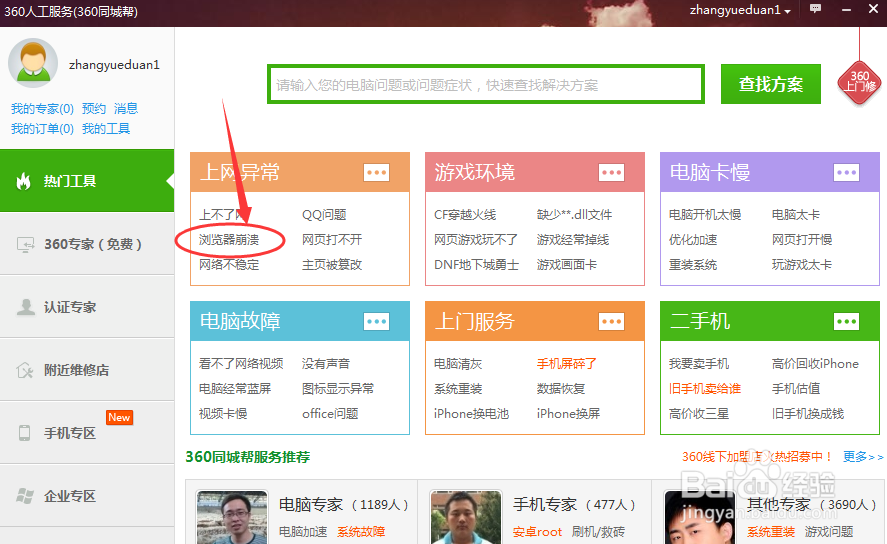Click the person icon beside 认证专家
Screen dimensions: 887x544
25,307
